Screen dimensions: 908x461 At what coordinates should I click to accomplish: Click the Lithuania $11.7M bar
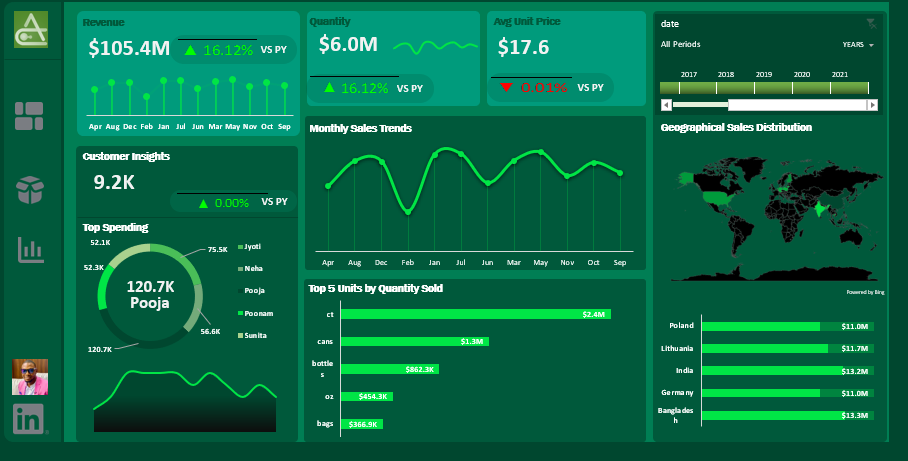click(764, 349)
